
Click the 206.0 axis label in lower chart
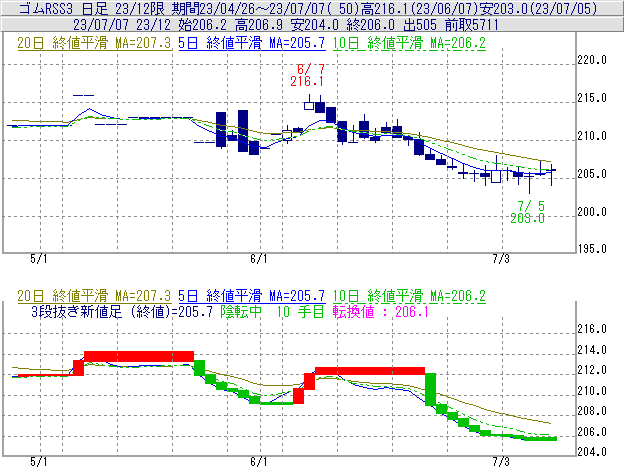pyautogui.click(x=592, y=432)
